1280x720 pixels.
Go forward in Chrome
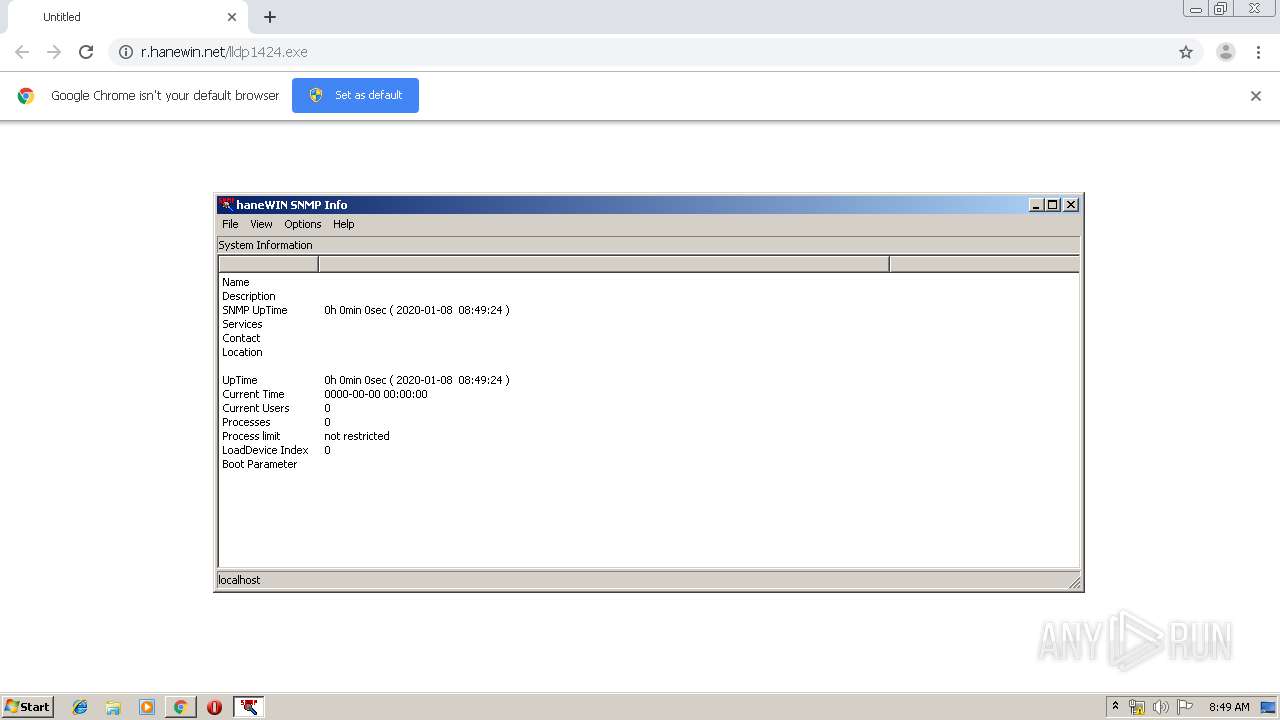[54, 52]
